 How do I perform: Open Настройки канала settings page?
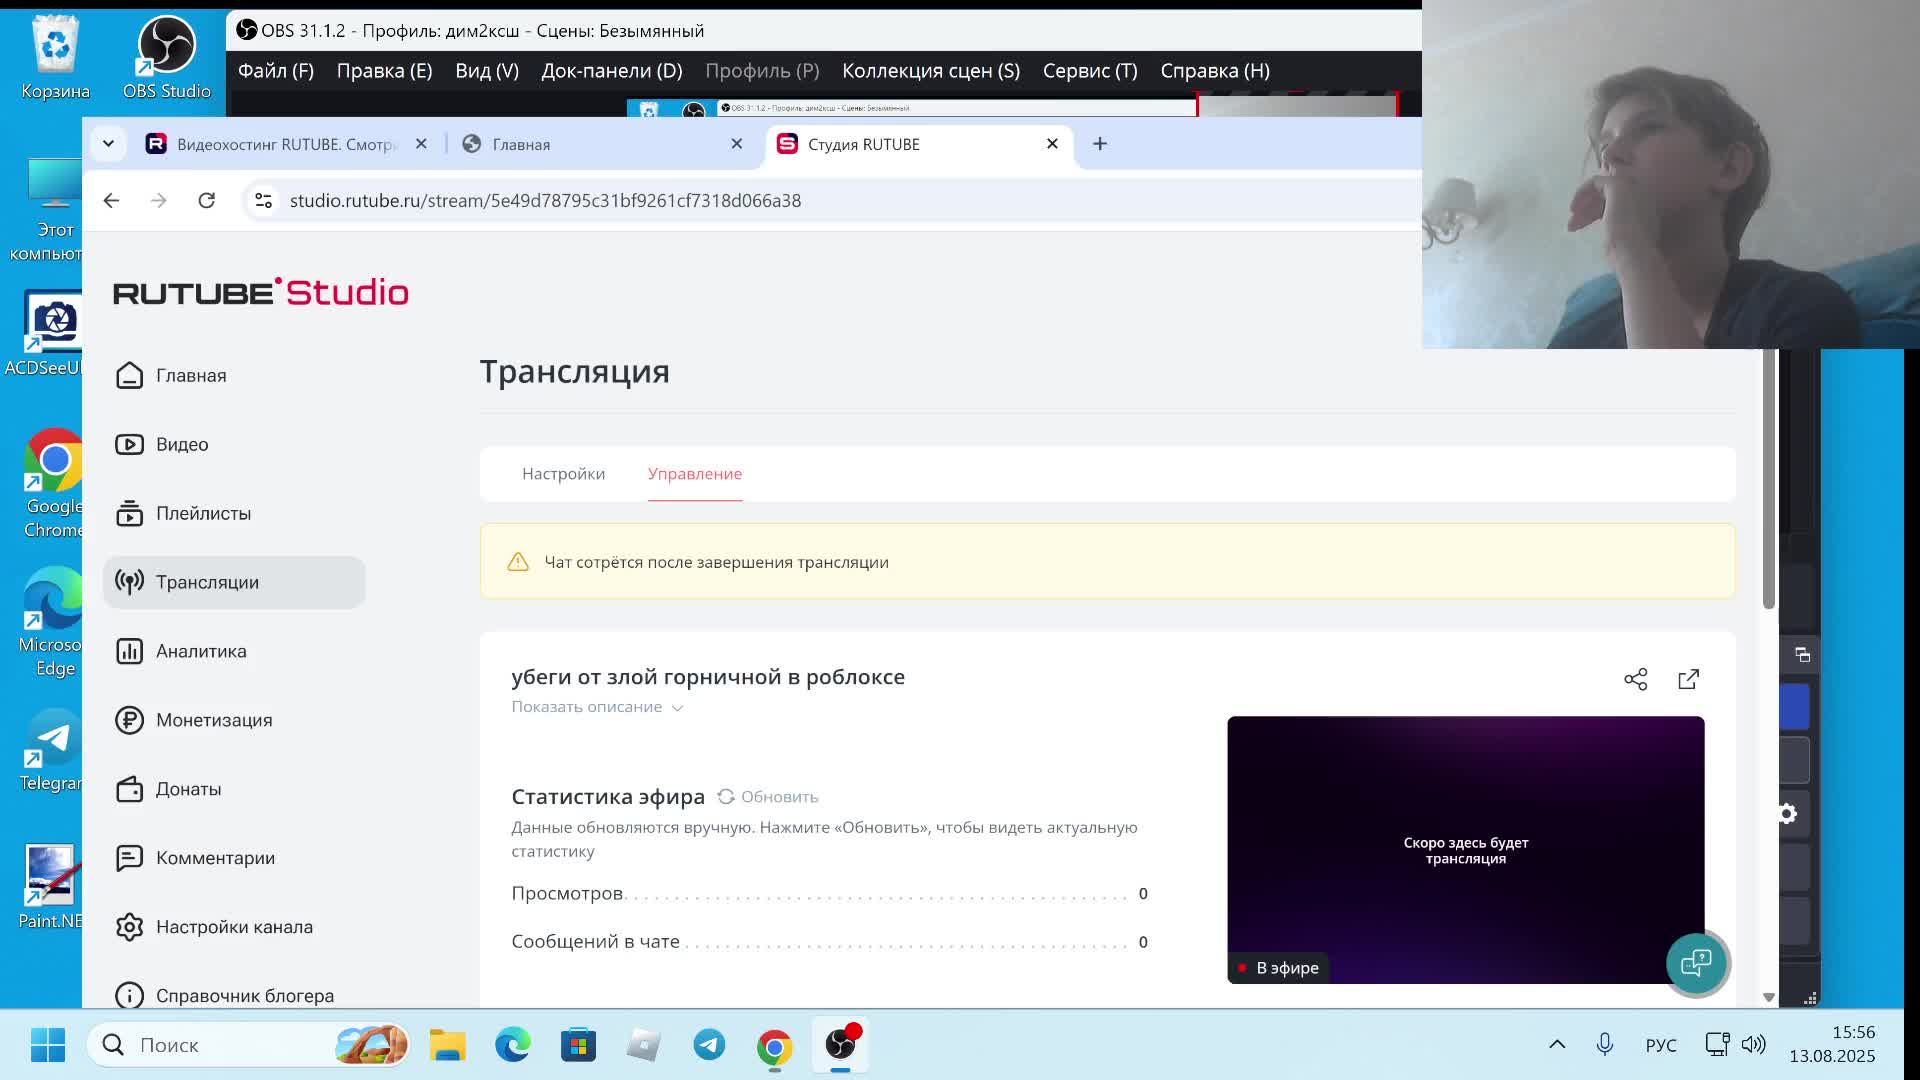pos(233,927)
